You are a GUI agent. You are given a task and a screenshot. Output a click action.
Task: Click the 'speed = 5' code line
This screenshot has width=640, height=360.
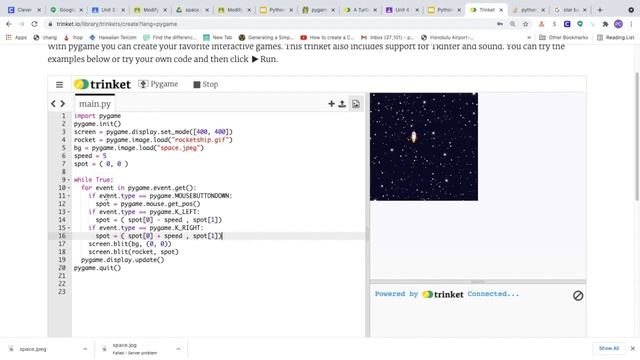coord(90,156)
